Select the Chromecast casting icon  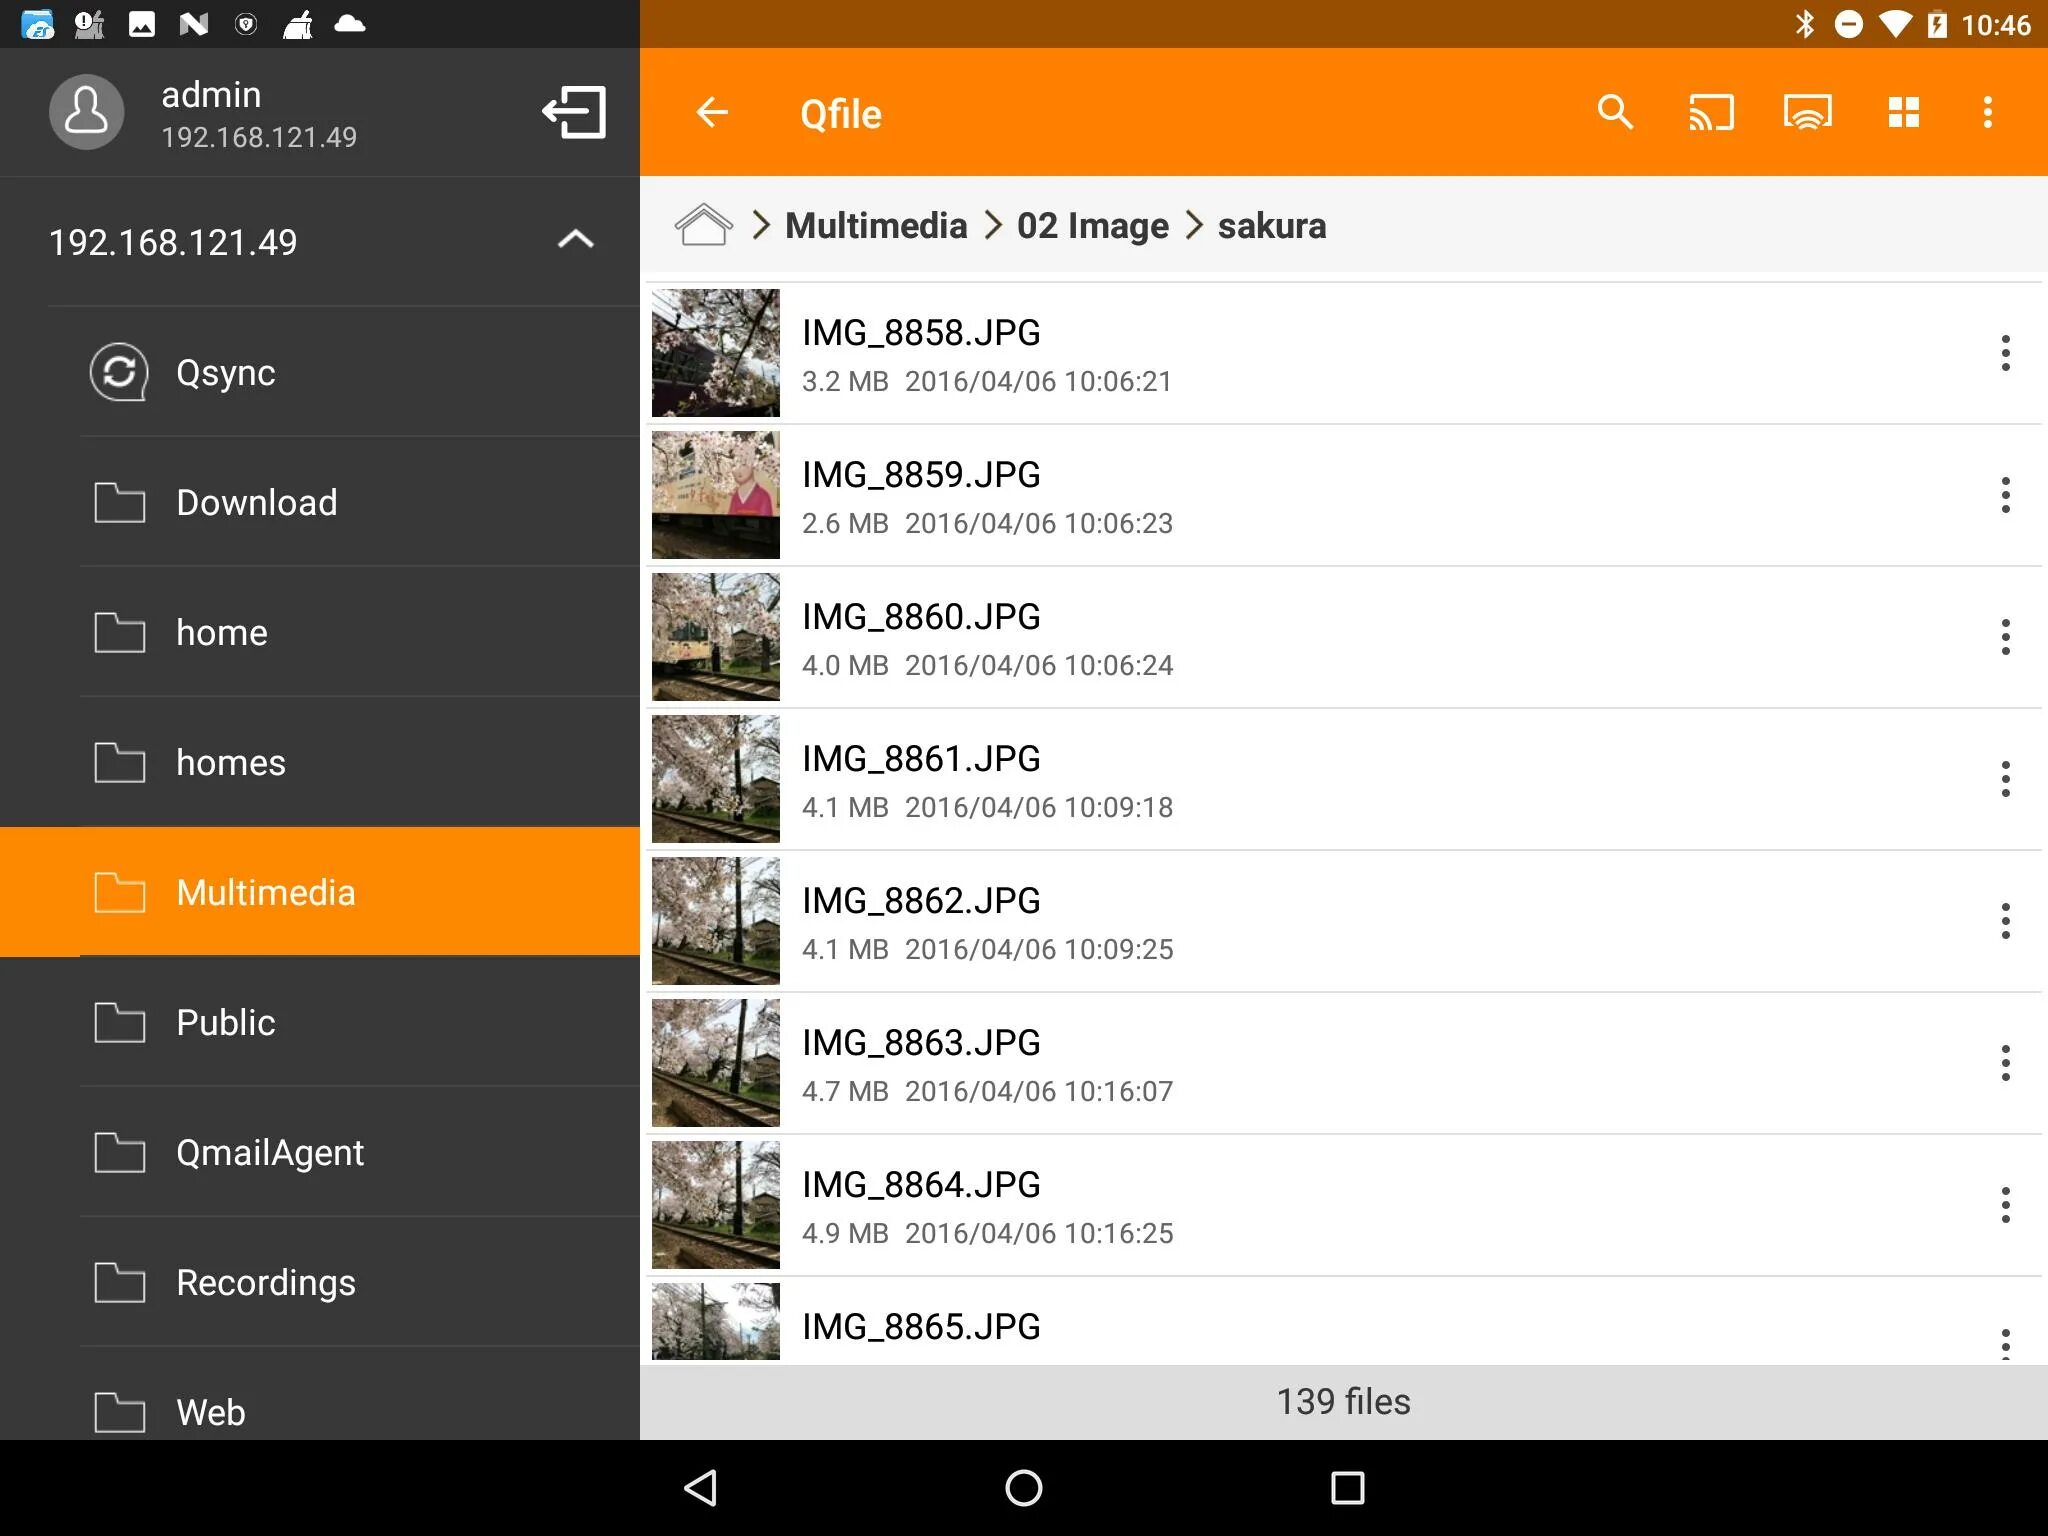[x=1711, y=112]
